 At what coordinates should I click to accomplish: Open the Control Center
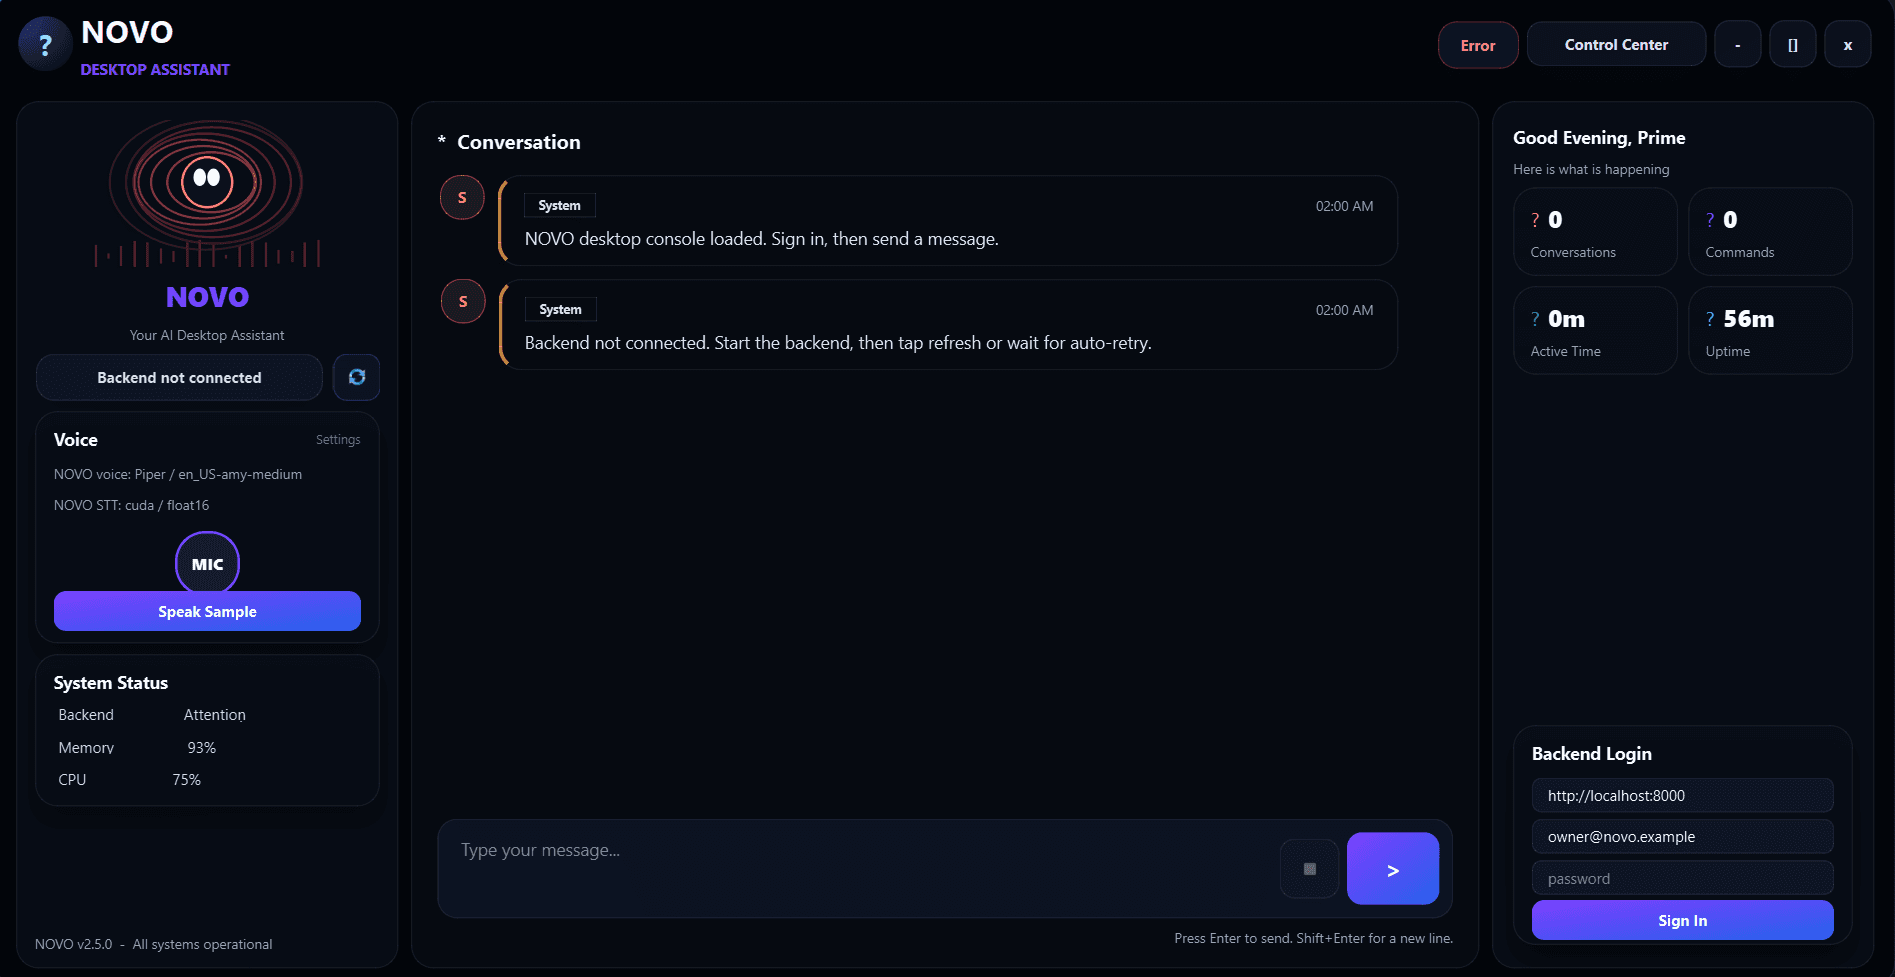[1616, 45]
